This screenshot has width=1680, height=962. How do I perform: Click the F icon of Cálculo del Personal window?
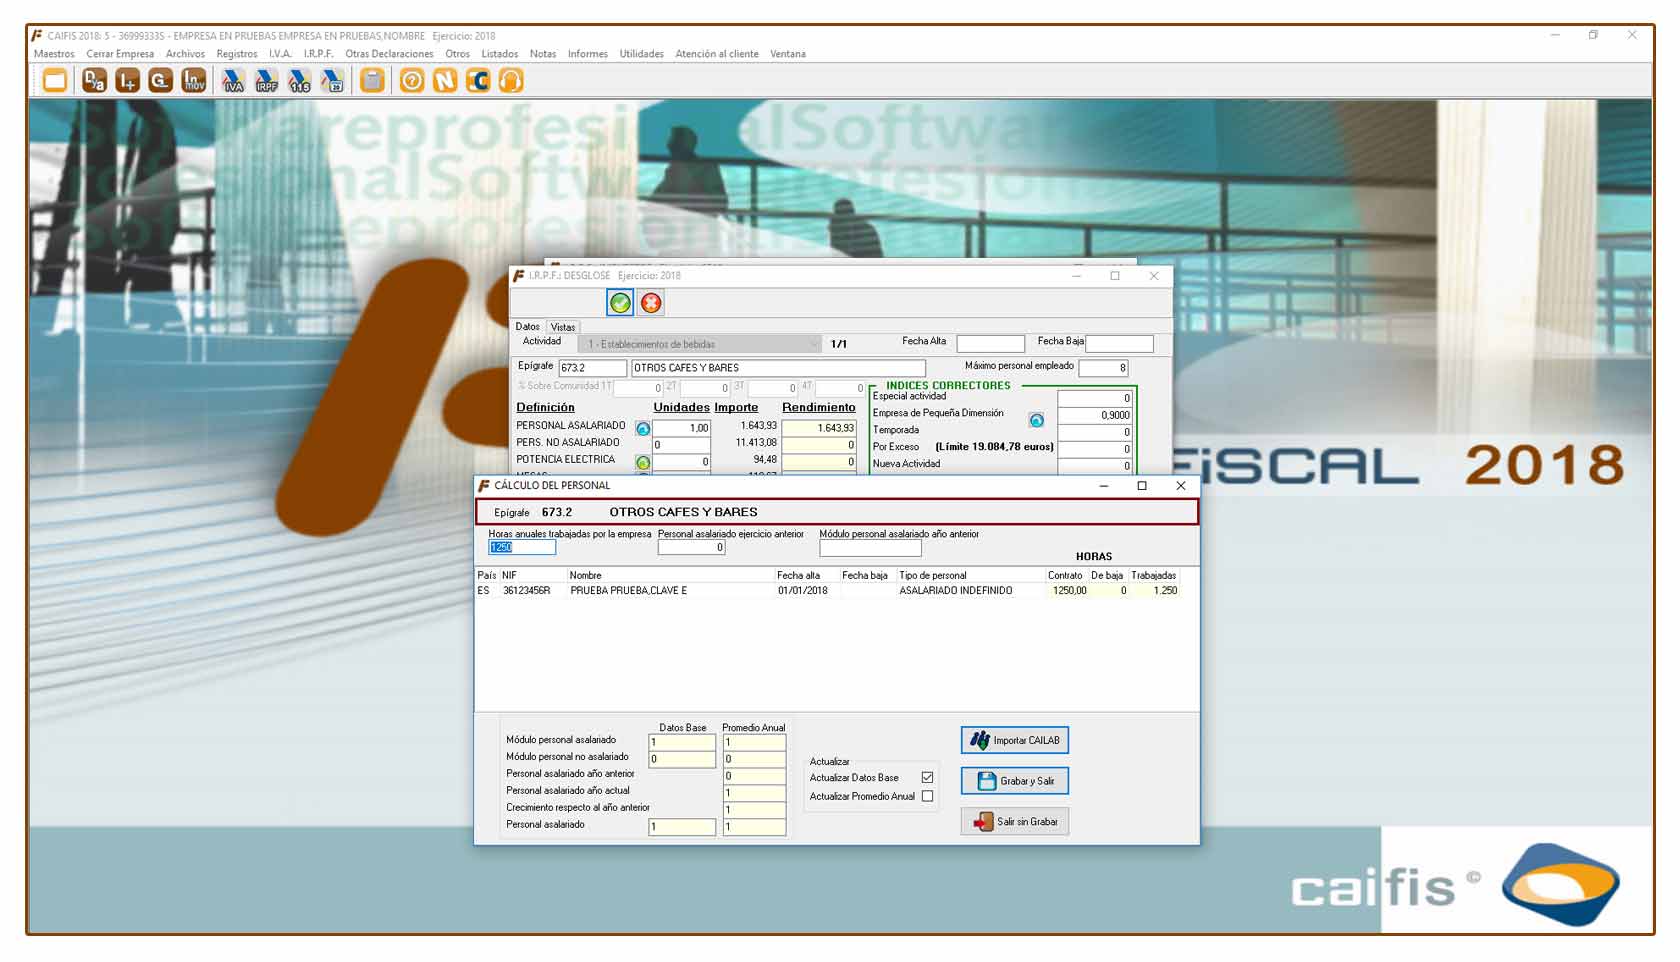tap(484, 486)
